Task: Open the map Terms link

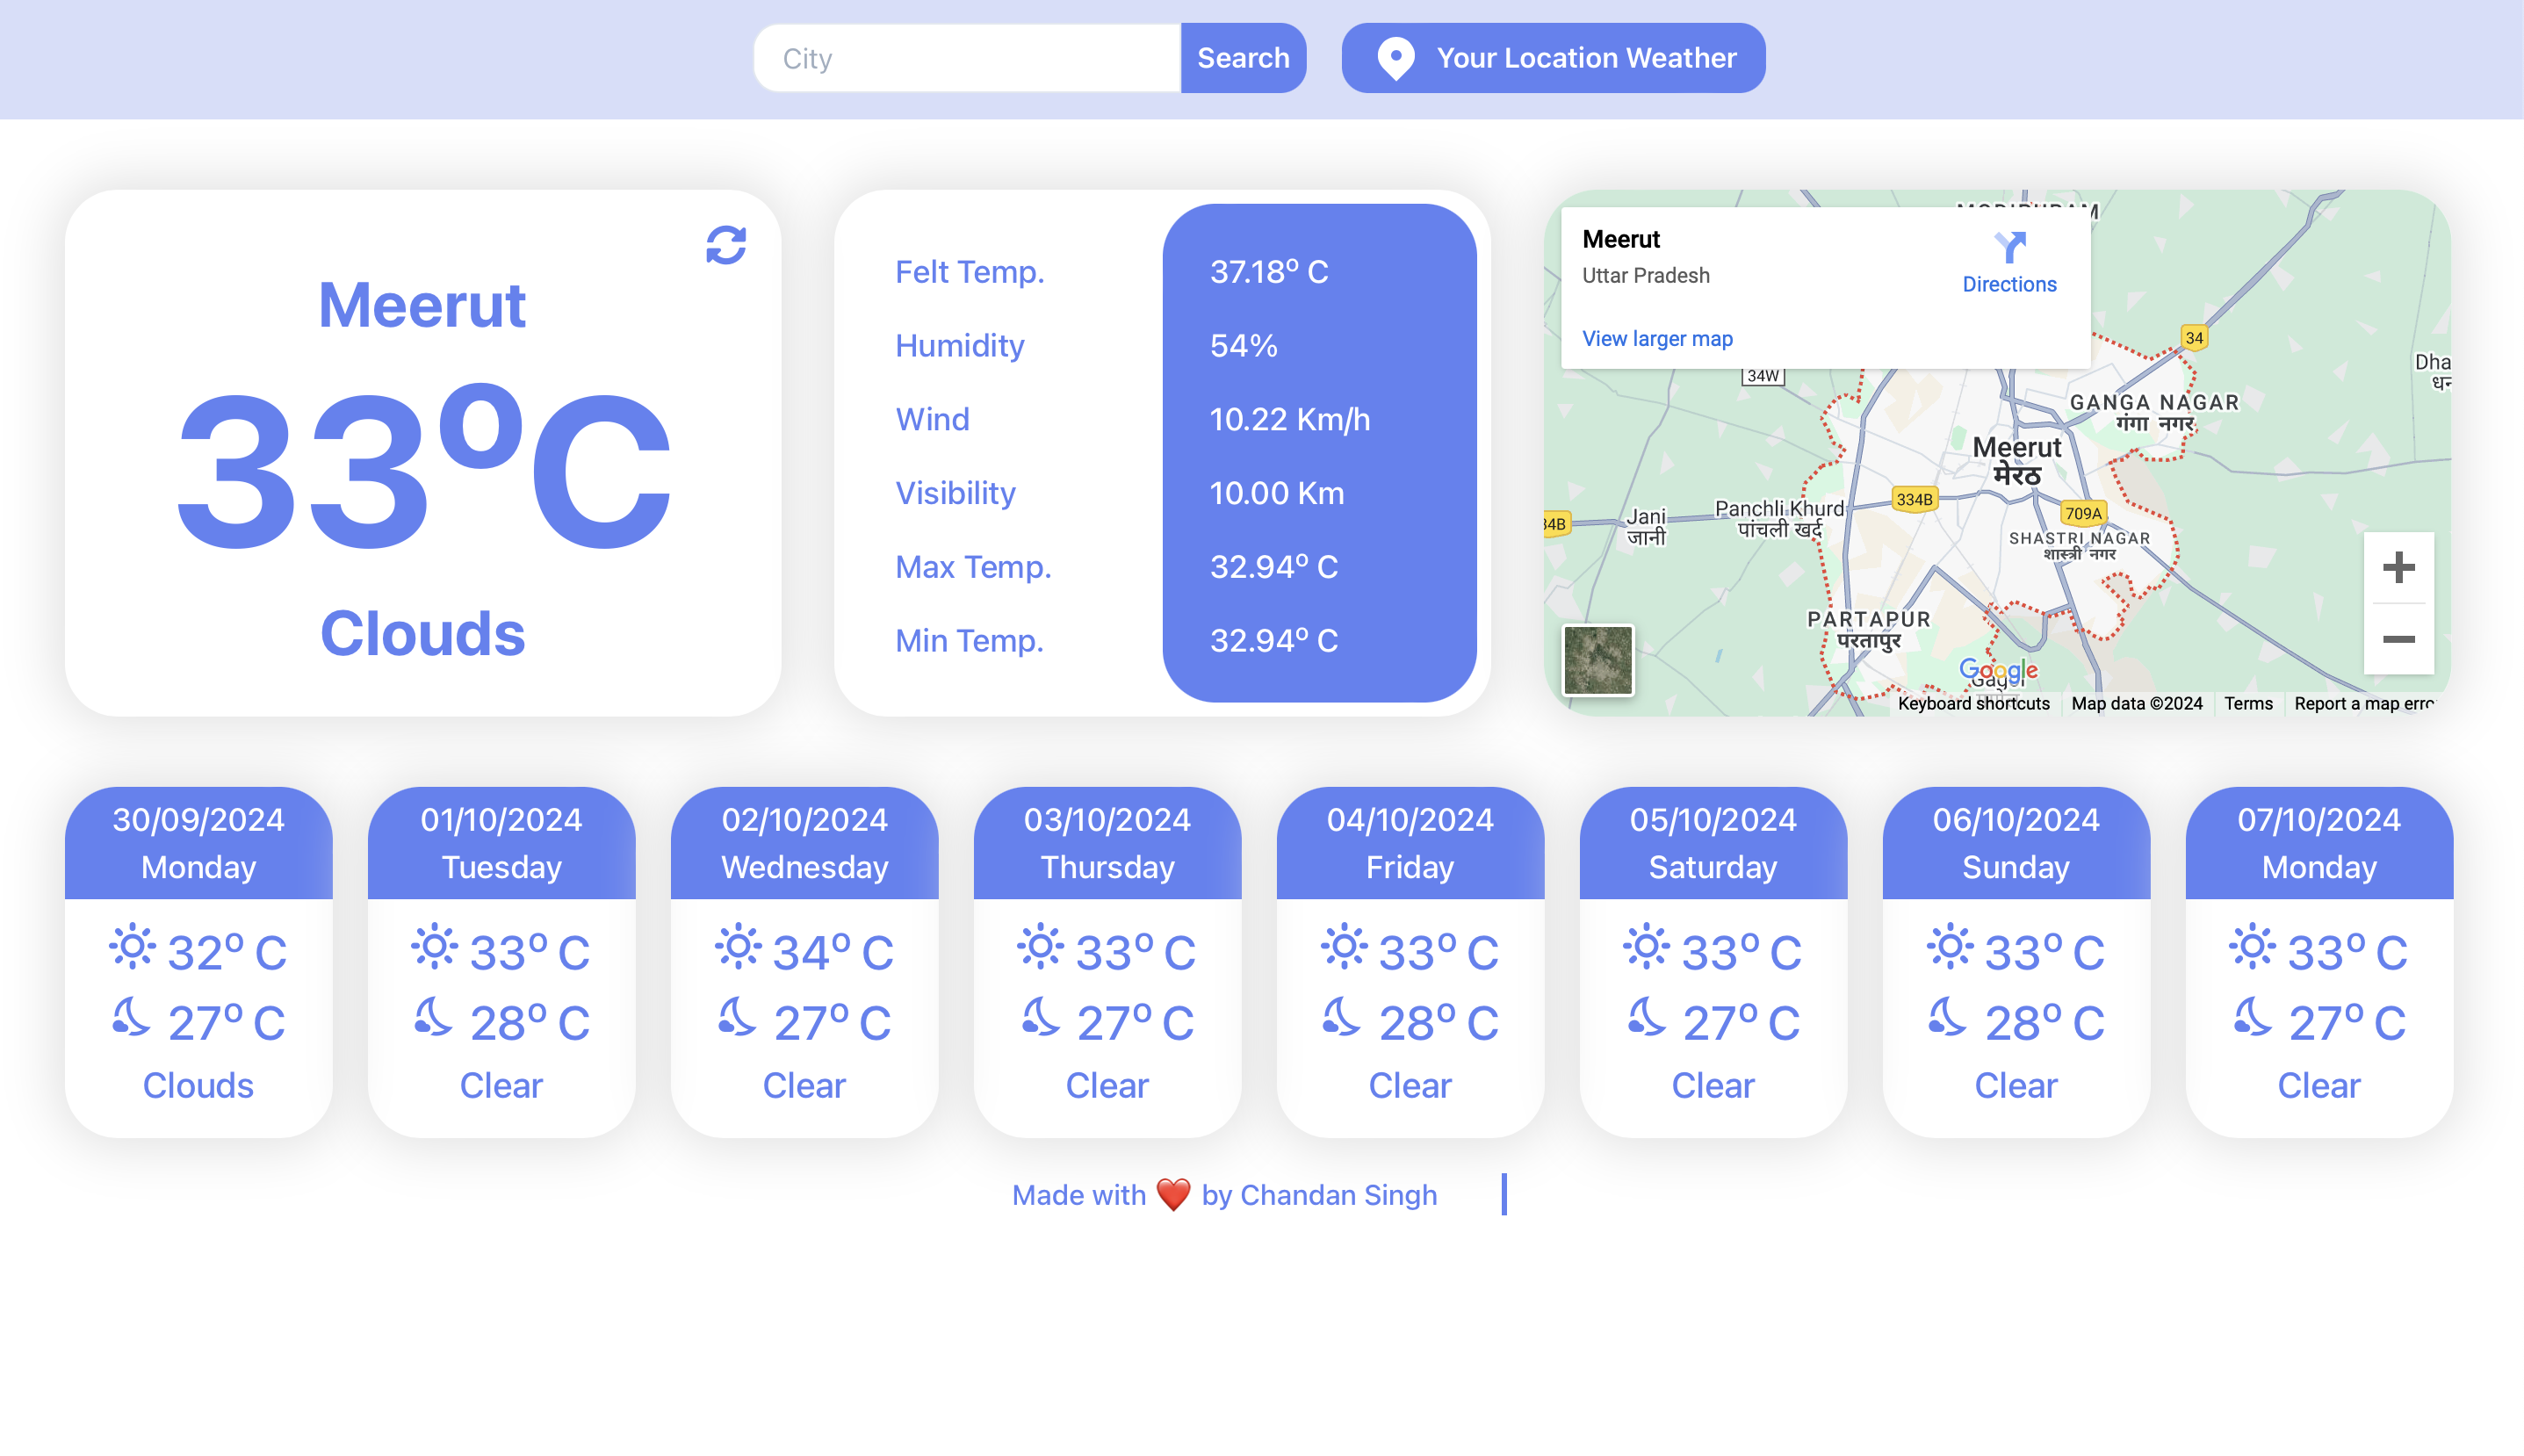Action: (x=2248, y=703)
